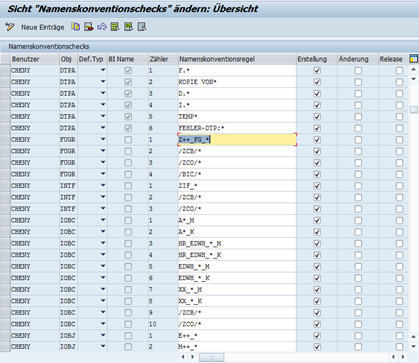This screenshot has height=363, width=419.
Task: Click the rule field containing TEMP*
Action: 237,117
